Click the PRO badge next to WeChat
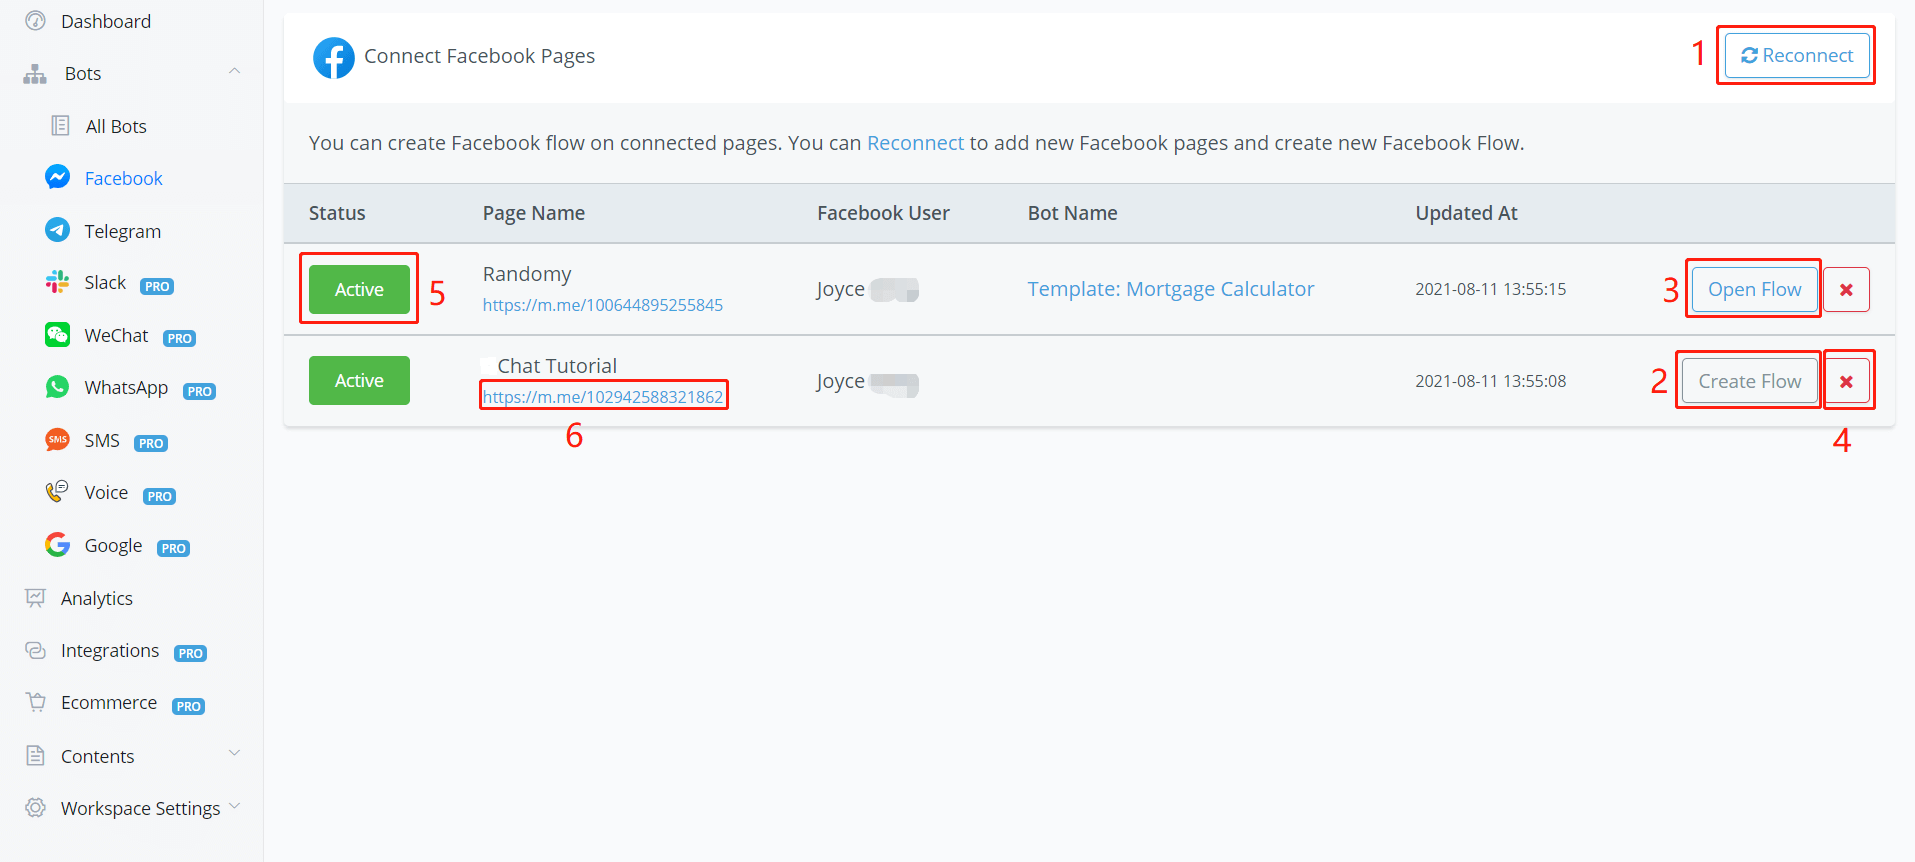The height and width of the screenshot is (862, 1915). pos(180,338)
